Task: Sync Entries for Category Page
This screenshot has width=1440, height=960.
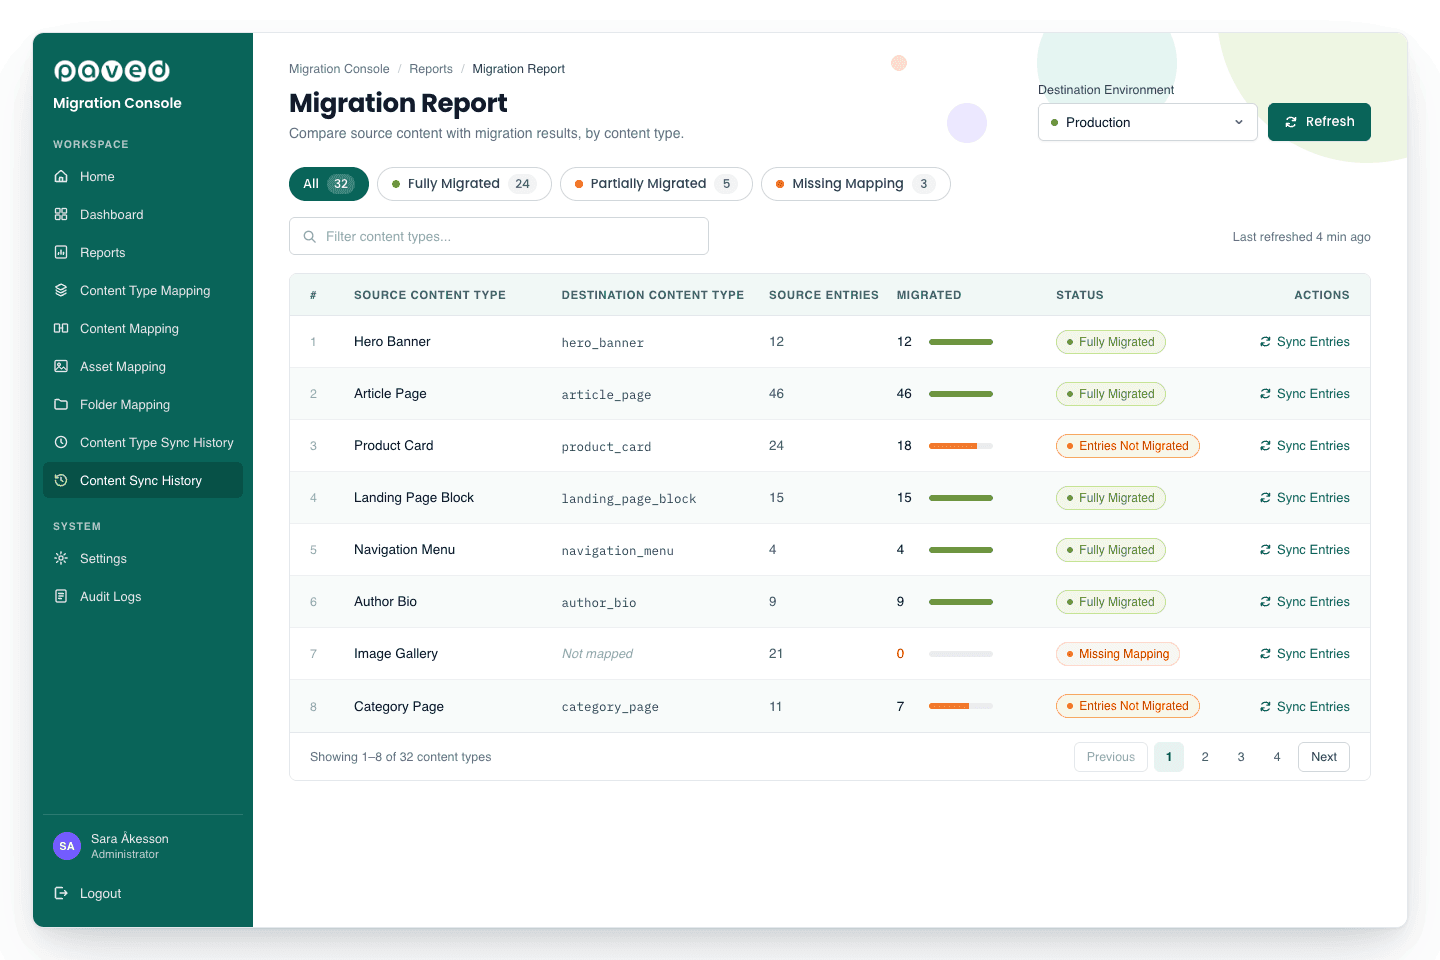Action: 1305,707
